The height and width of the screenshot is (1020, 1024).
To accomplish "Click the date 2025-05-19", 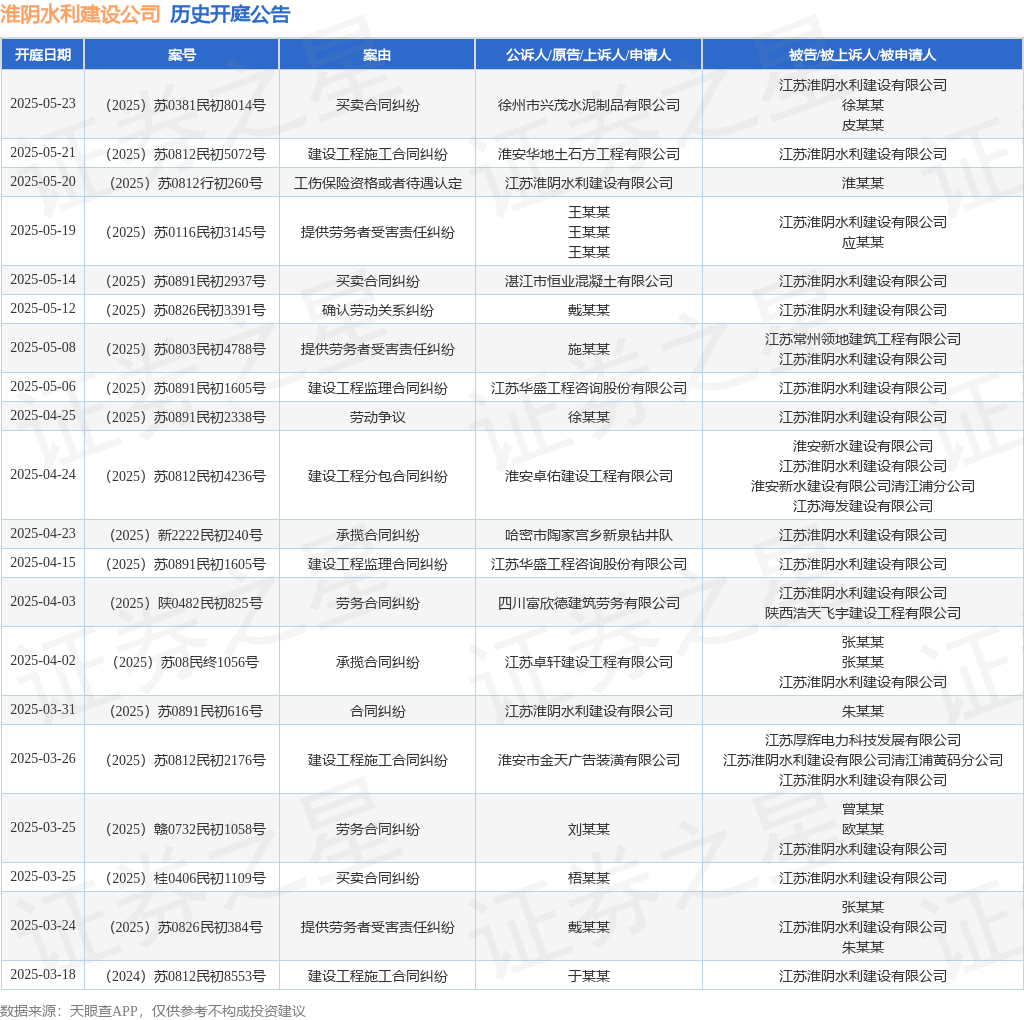I will click(x=43, y=231).
